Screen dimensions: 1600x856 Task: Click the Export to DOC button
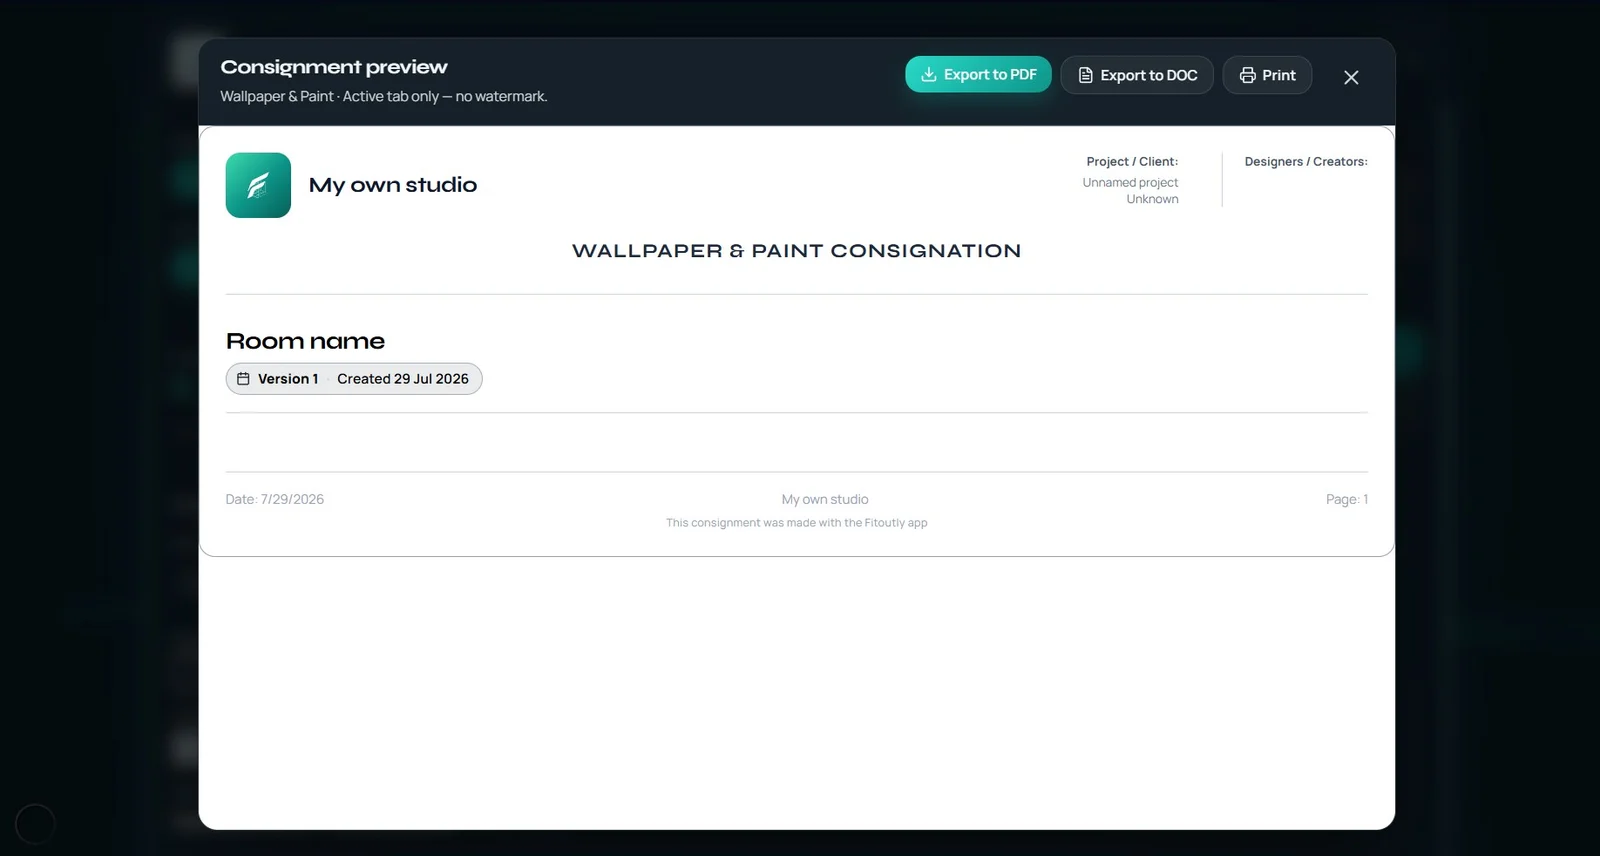1137,75
